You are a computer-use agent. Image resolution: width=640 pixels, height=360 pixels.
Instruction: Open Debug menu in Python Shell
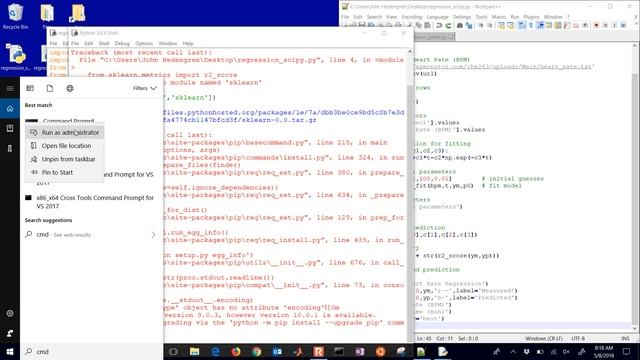click(122, 43)
